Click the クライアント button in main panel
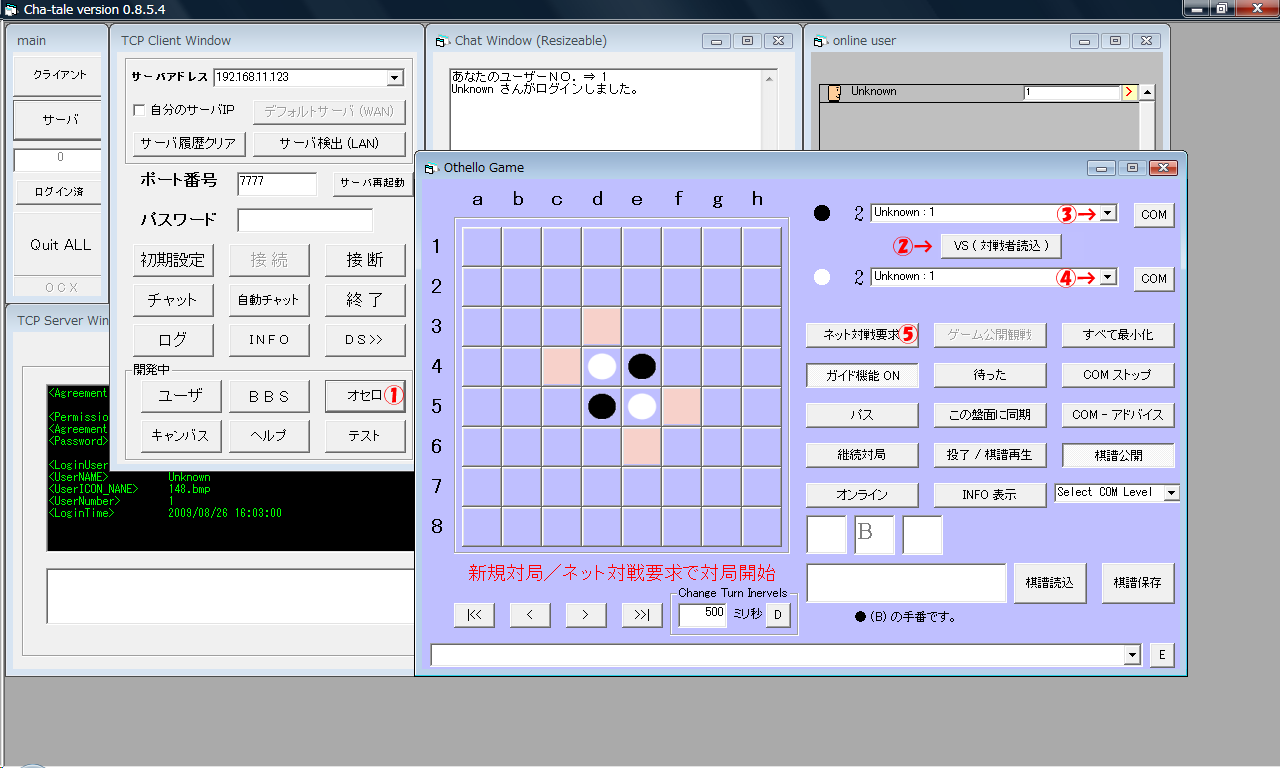The height and width of the screenshot is (768, 1280). click(x=59, y=75)
